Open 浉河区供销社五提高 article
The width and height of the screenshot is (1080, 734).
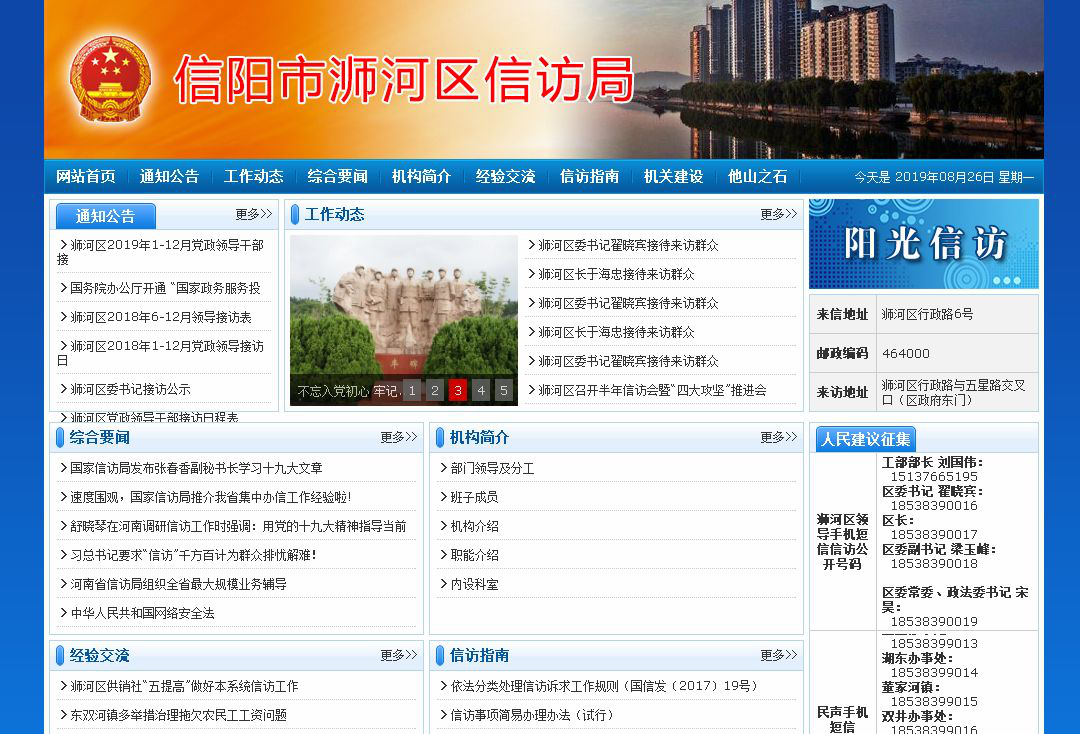click(184, 686)
